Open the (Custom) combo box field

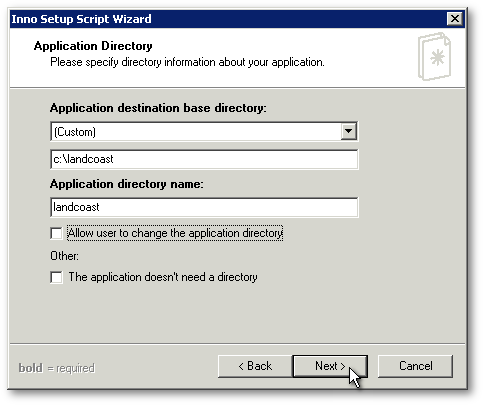pos(204,131)
